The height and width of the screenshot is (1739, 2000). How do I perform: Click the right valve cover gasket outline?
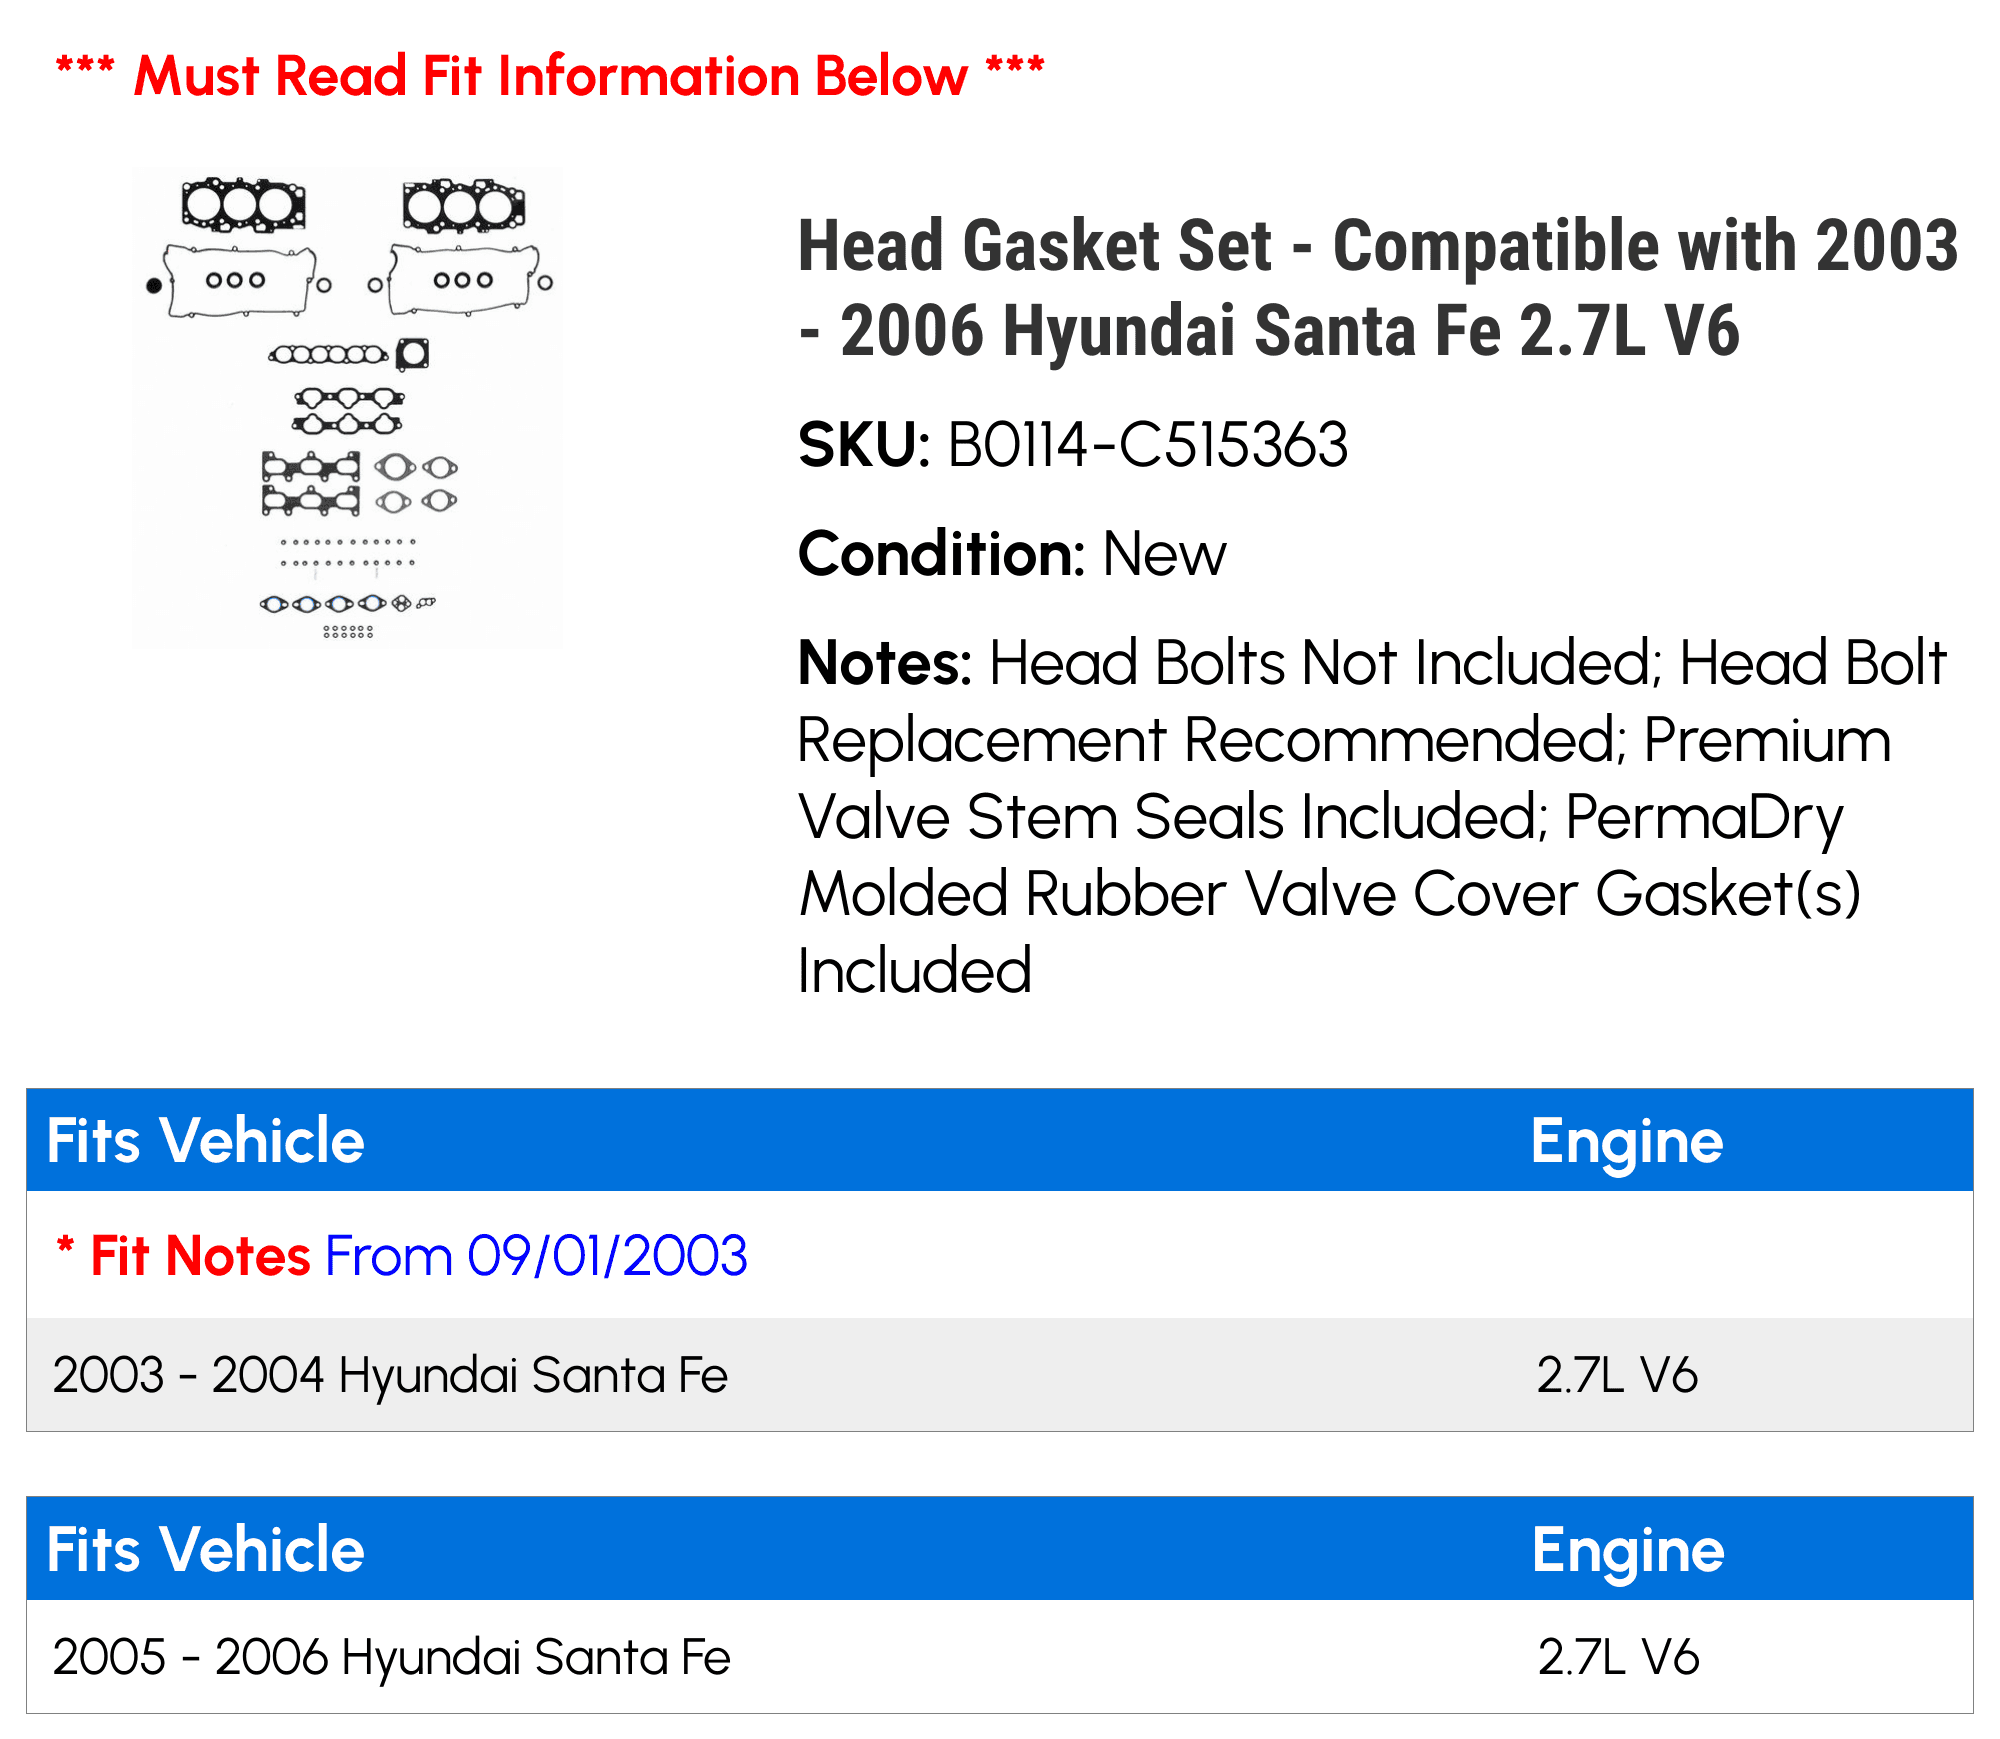click(464, 279)
